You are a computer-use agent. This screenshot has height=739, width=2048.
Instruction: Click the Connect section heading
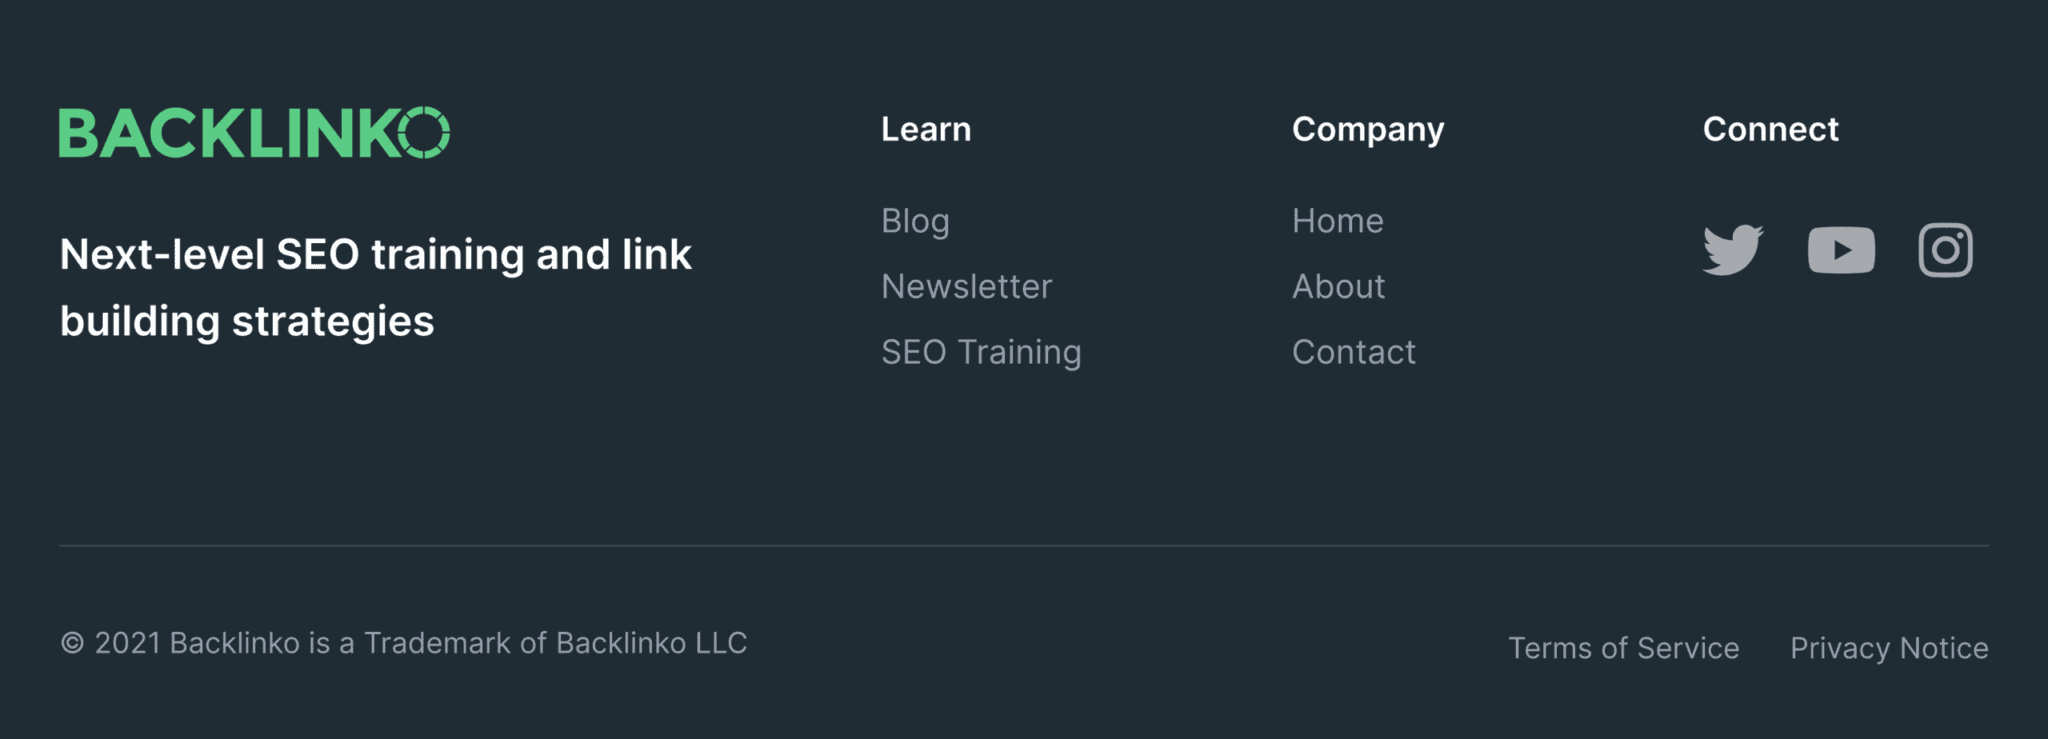click(1770, 129)
